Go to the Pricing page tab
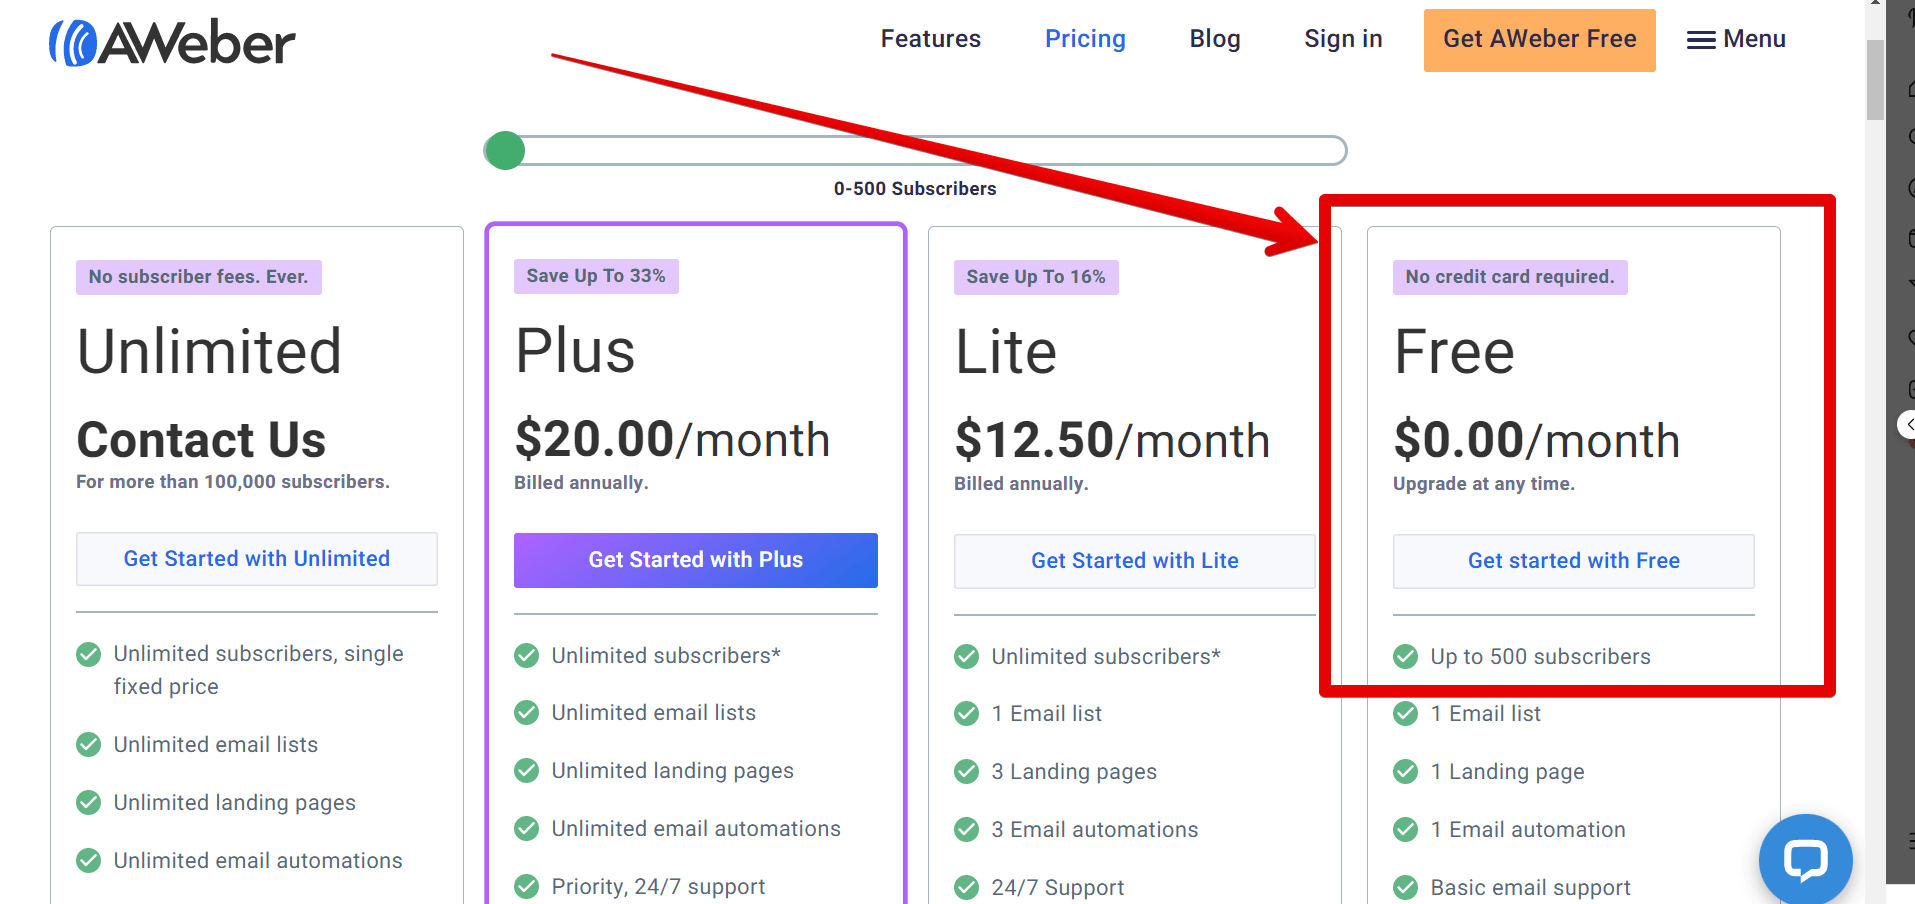The height and width of the screenshot is (904, 1915). pos(1085,39)
